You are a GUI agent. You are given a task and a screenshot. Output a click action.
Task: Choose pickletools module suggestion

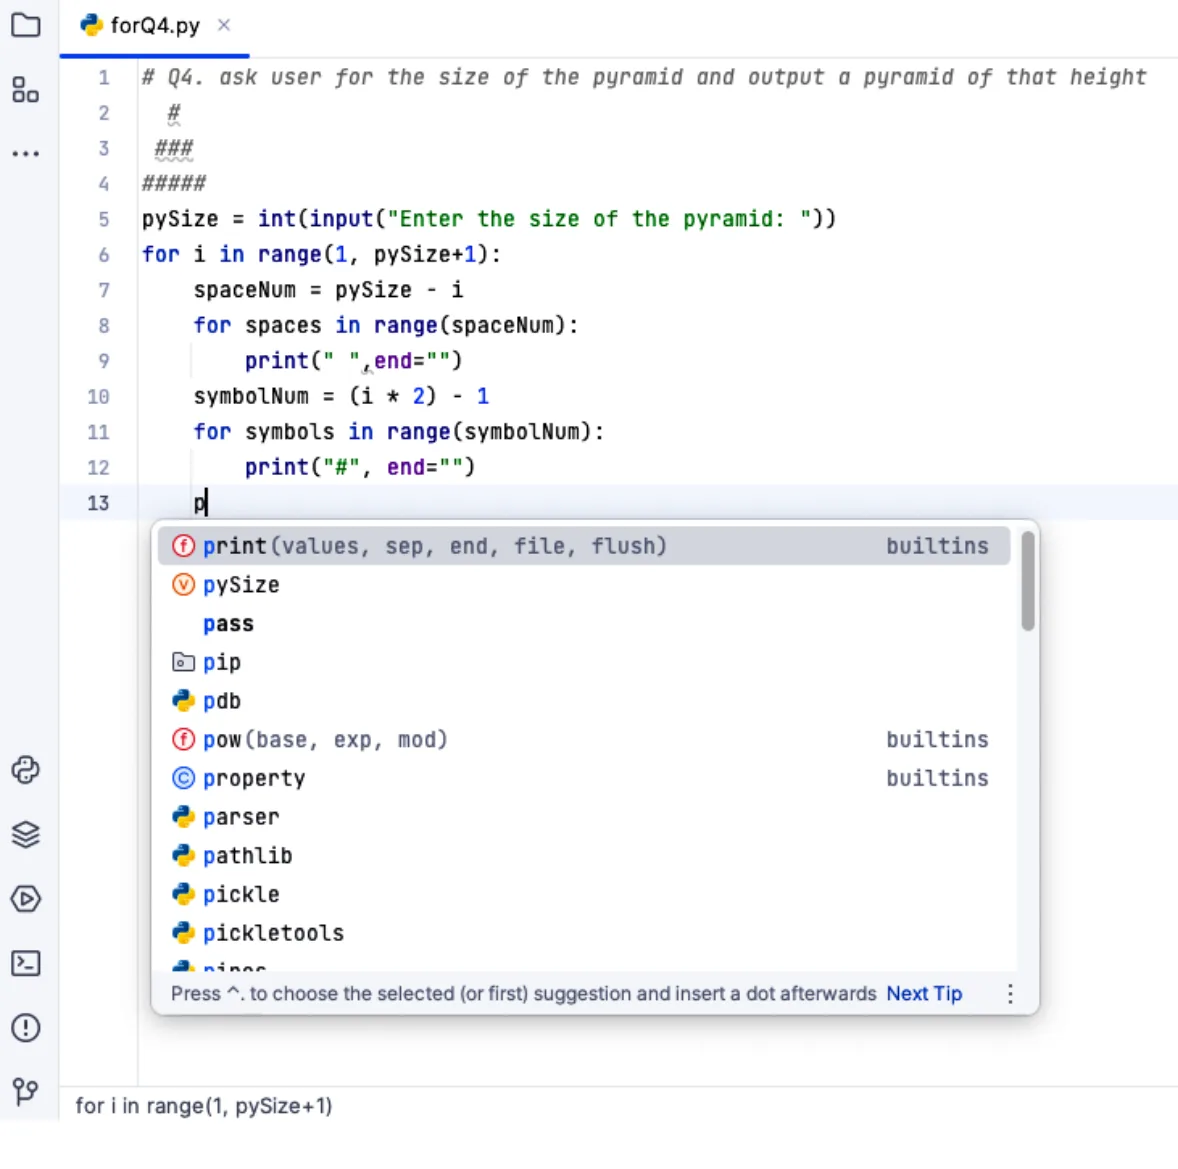tap(583, 933)
